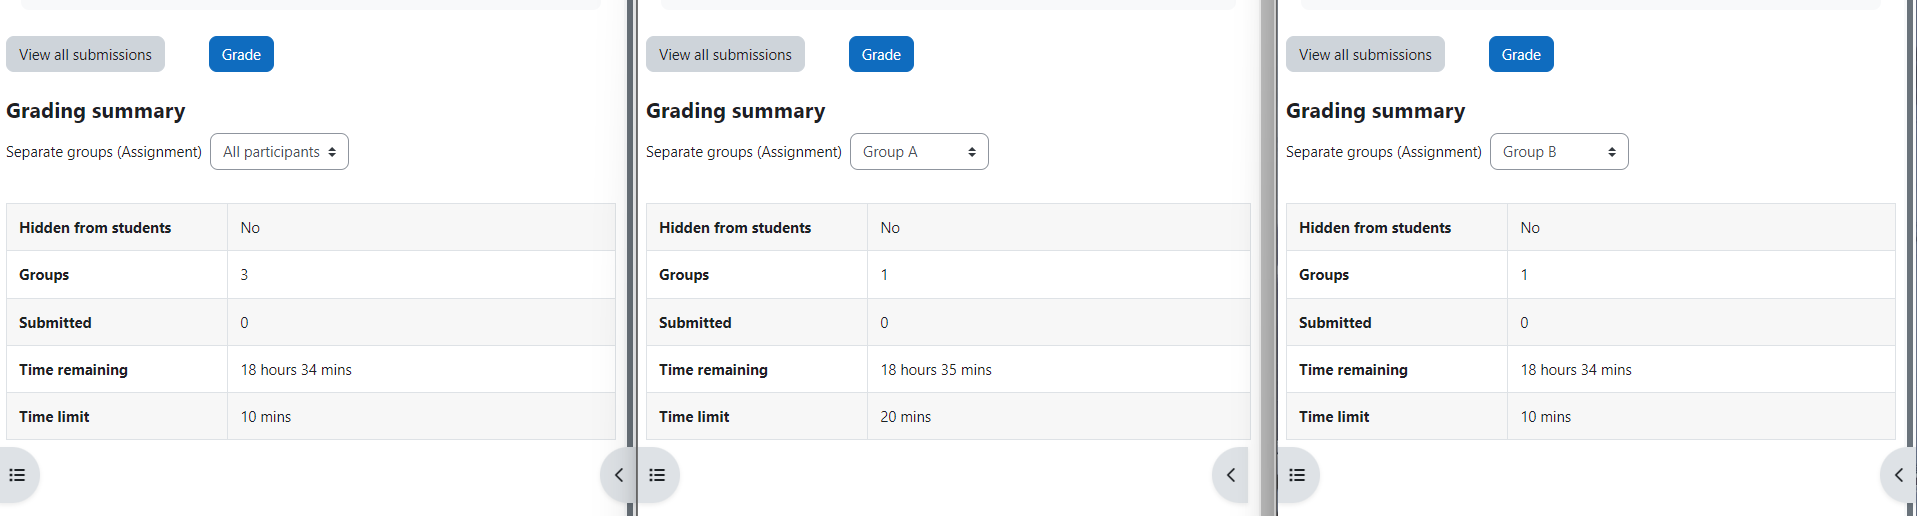Open the All participants group dropdown
Screen dimensions: 1917x516
[279, 152]
